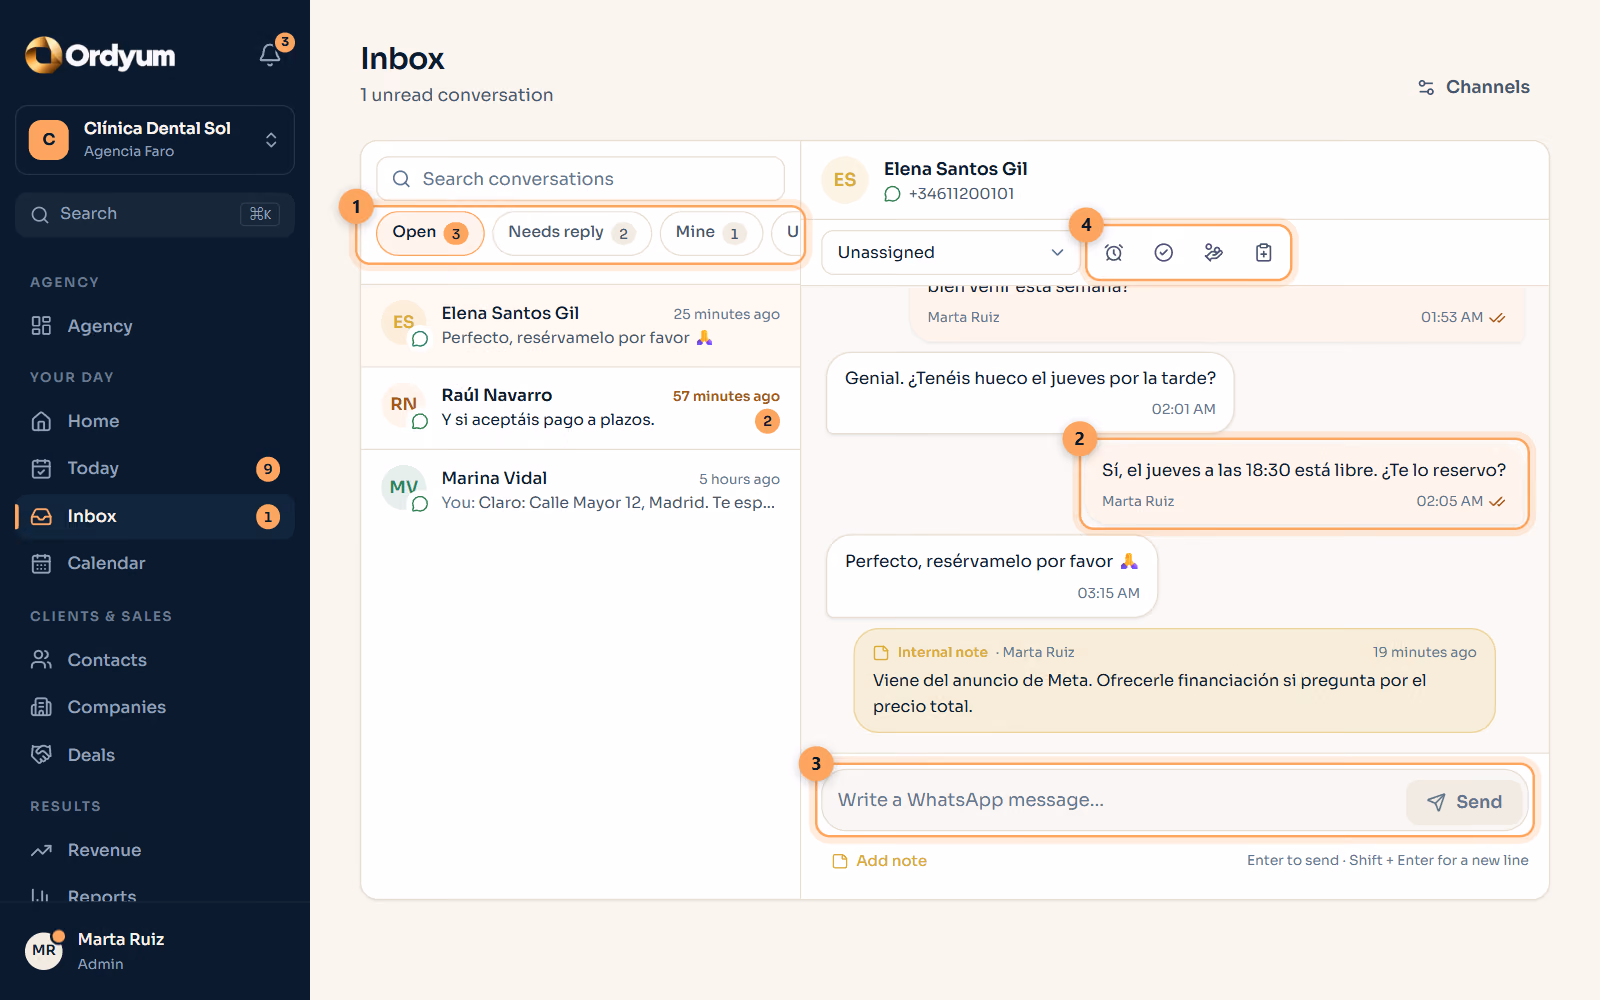This screenshot has width=1600, height=1000.
Task: Click the Channels settings icon
Action: pos(1426,87)
